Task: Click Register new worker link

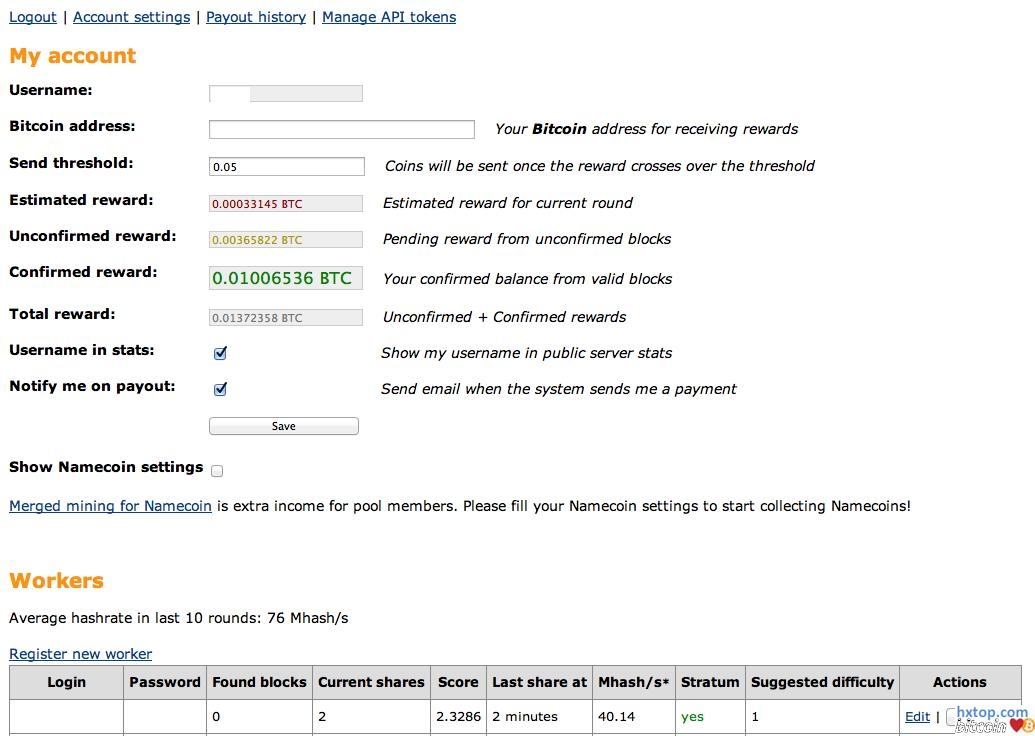Action: click(x=80, y=654)
